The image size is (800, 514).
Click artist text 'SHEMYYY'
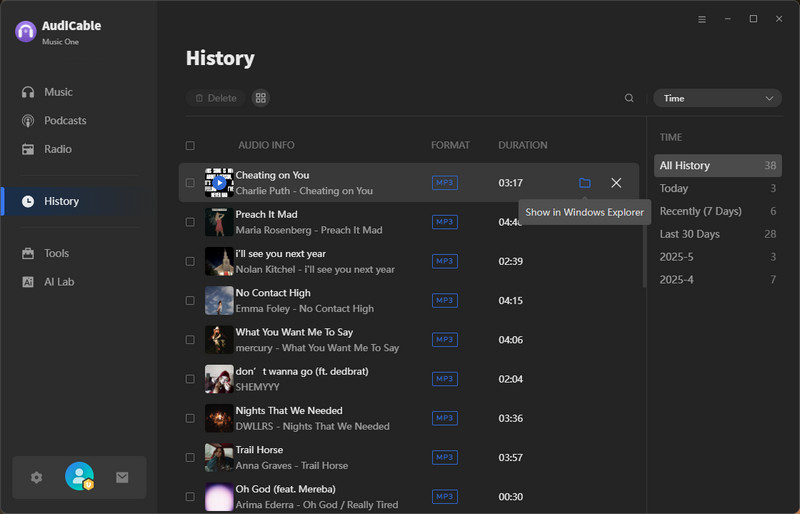click(x=257, y=387)
